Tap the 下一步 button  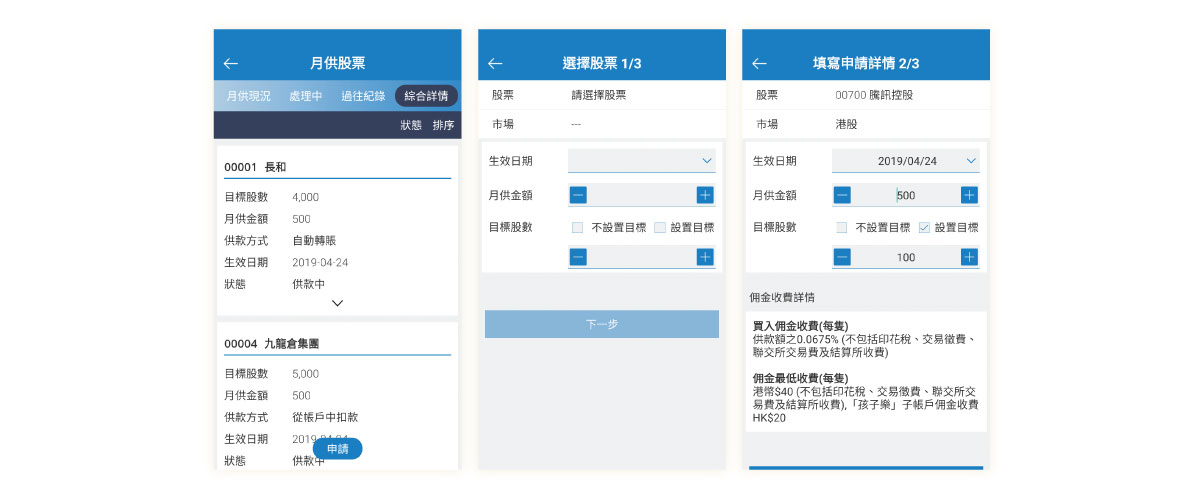[x=601, y=324]
